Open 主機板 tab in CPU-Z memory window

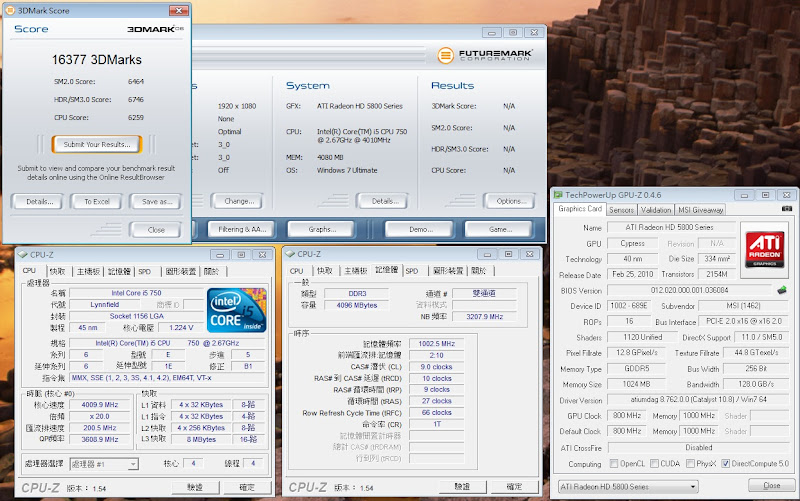(356, 271)
